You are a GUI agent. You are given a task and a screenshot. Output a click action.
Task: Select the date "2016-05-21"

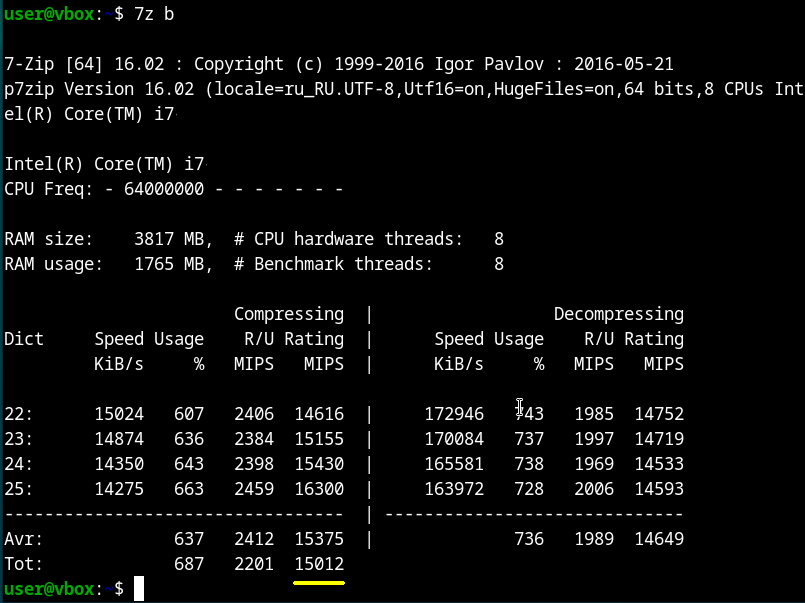[623, 64]
